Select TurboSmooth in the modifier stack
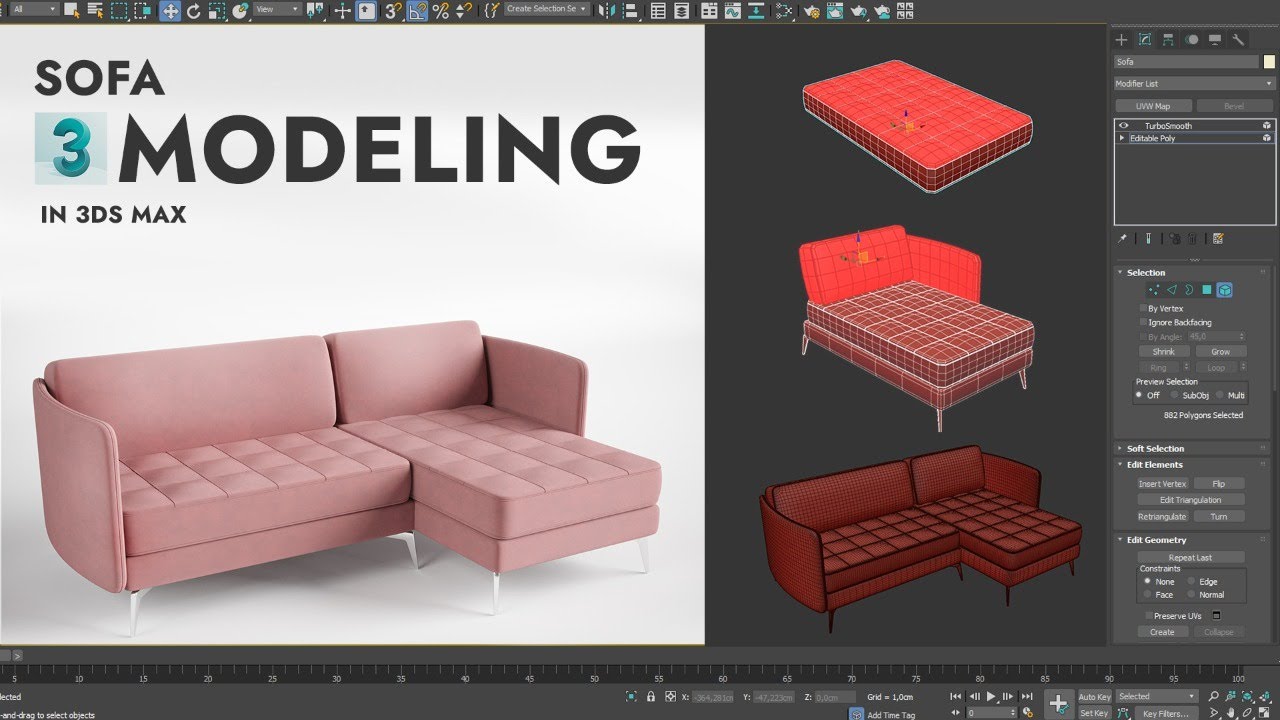1280x720 pixels. tap(1169, 126)
